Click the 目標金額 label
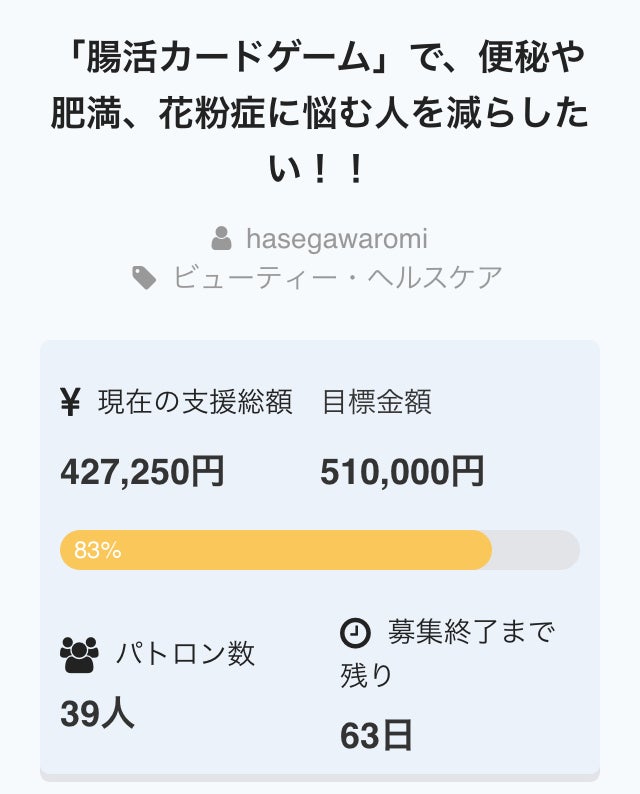The image size is (640, 794). [376, 402]
